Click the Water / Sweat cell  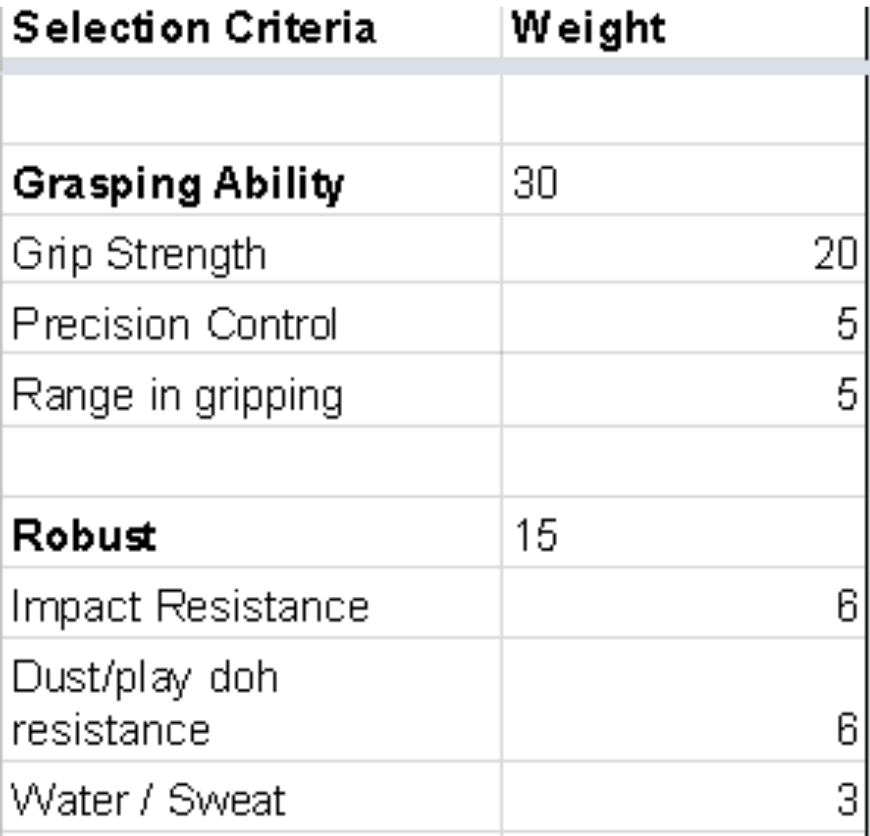click(x=251, y=797)
